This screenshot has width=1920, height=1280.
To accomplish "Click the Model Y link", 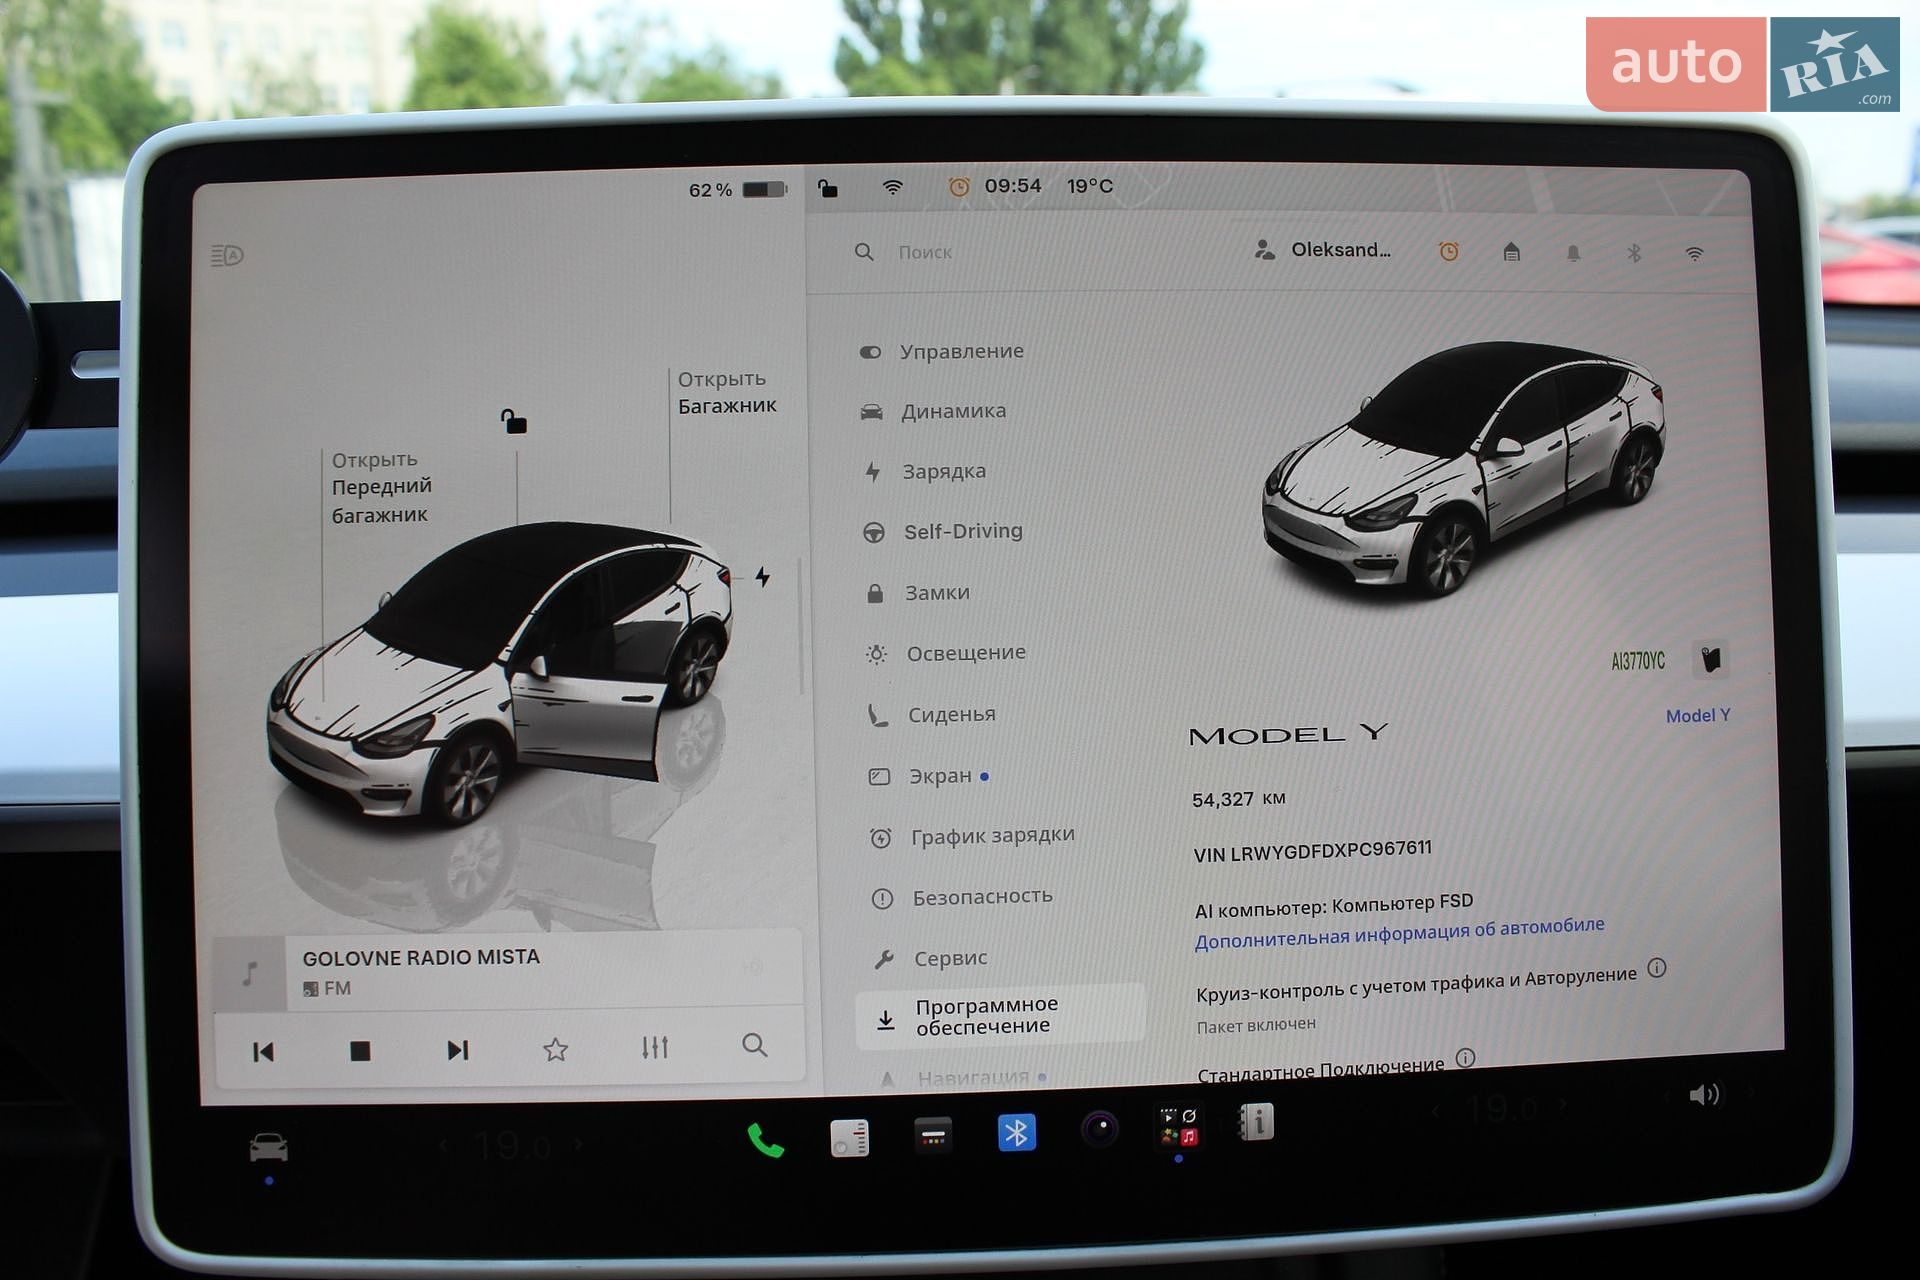I will pyautogui.click(x=1697, y=715).
